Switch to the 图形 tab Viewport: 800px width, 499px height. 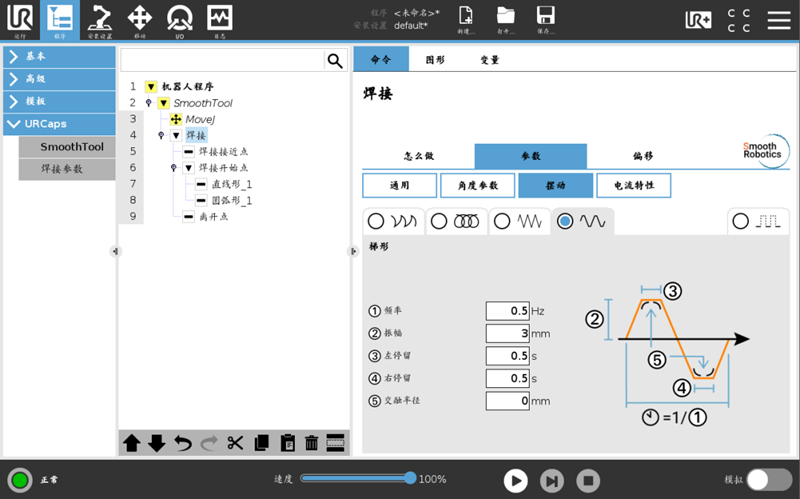[435, 60]
